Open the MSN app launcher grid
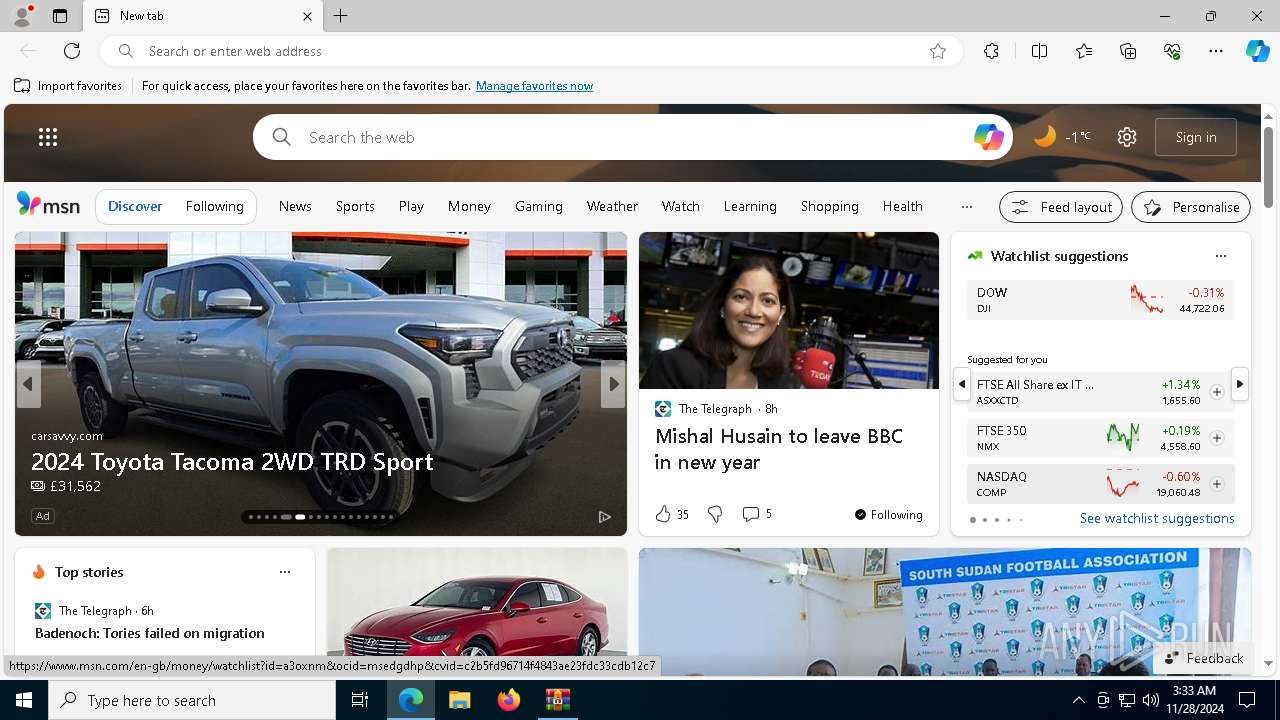 click(x=48, y=137)
